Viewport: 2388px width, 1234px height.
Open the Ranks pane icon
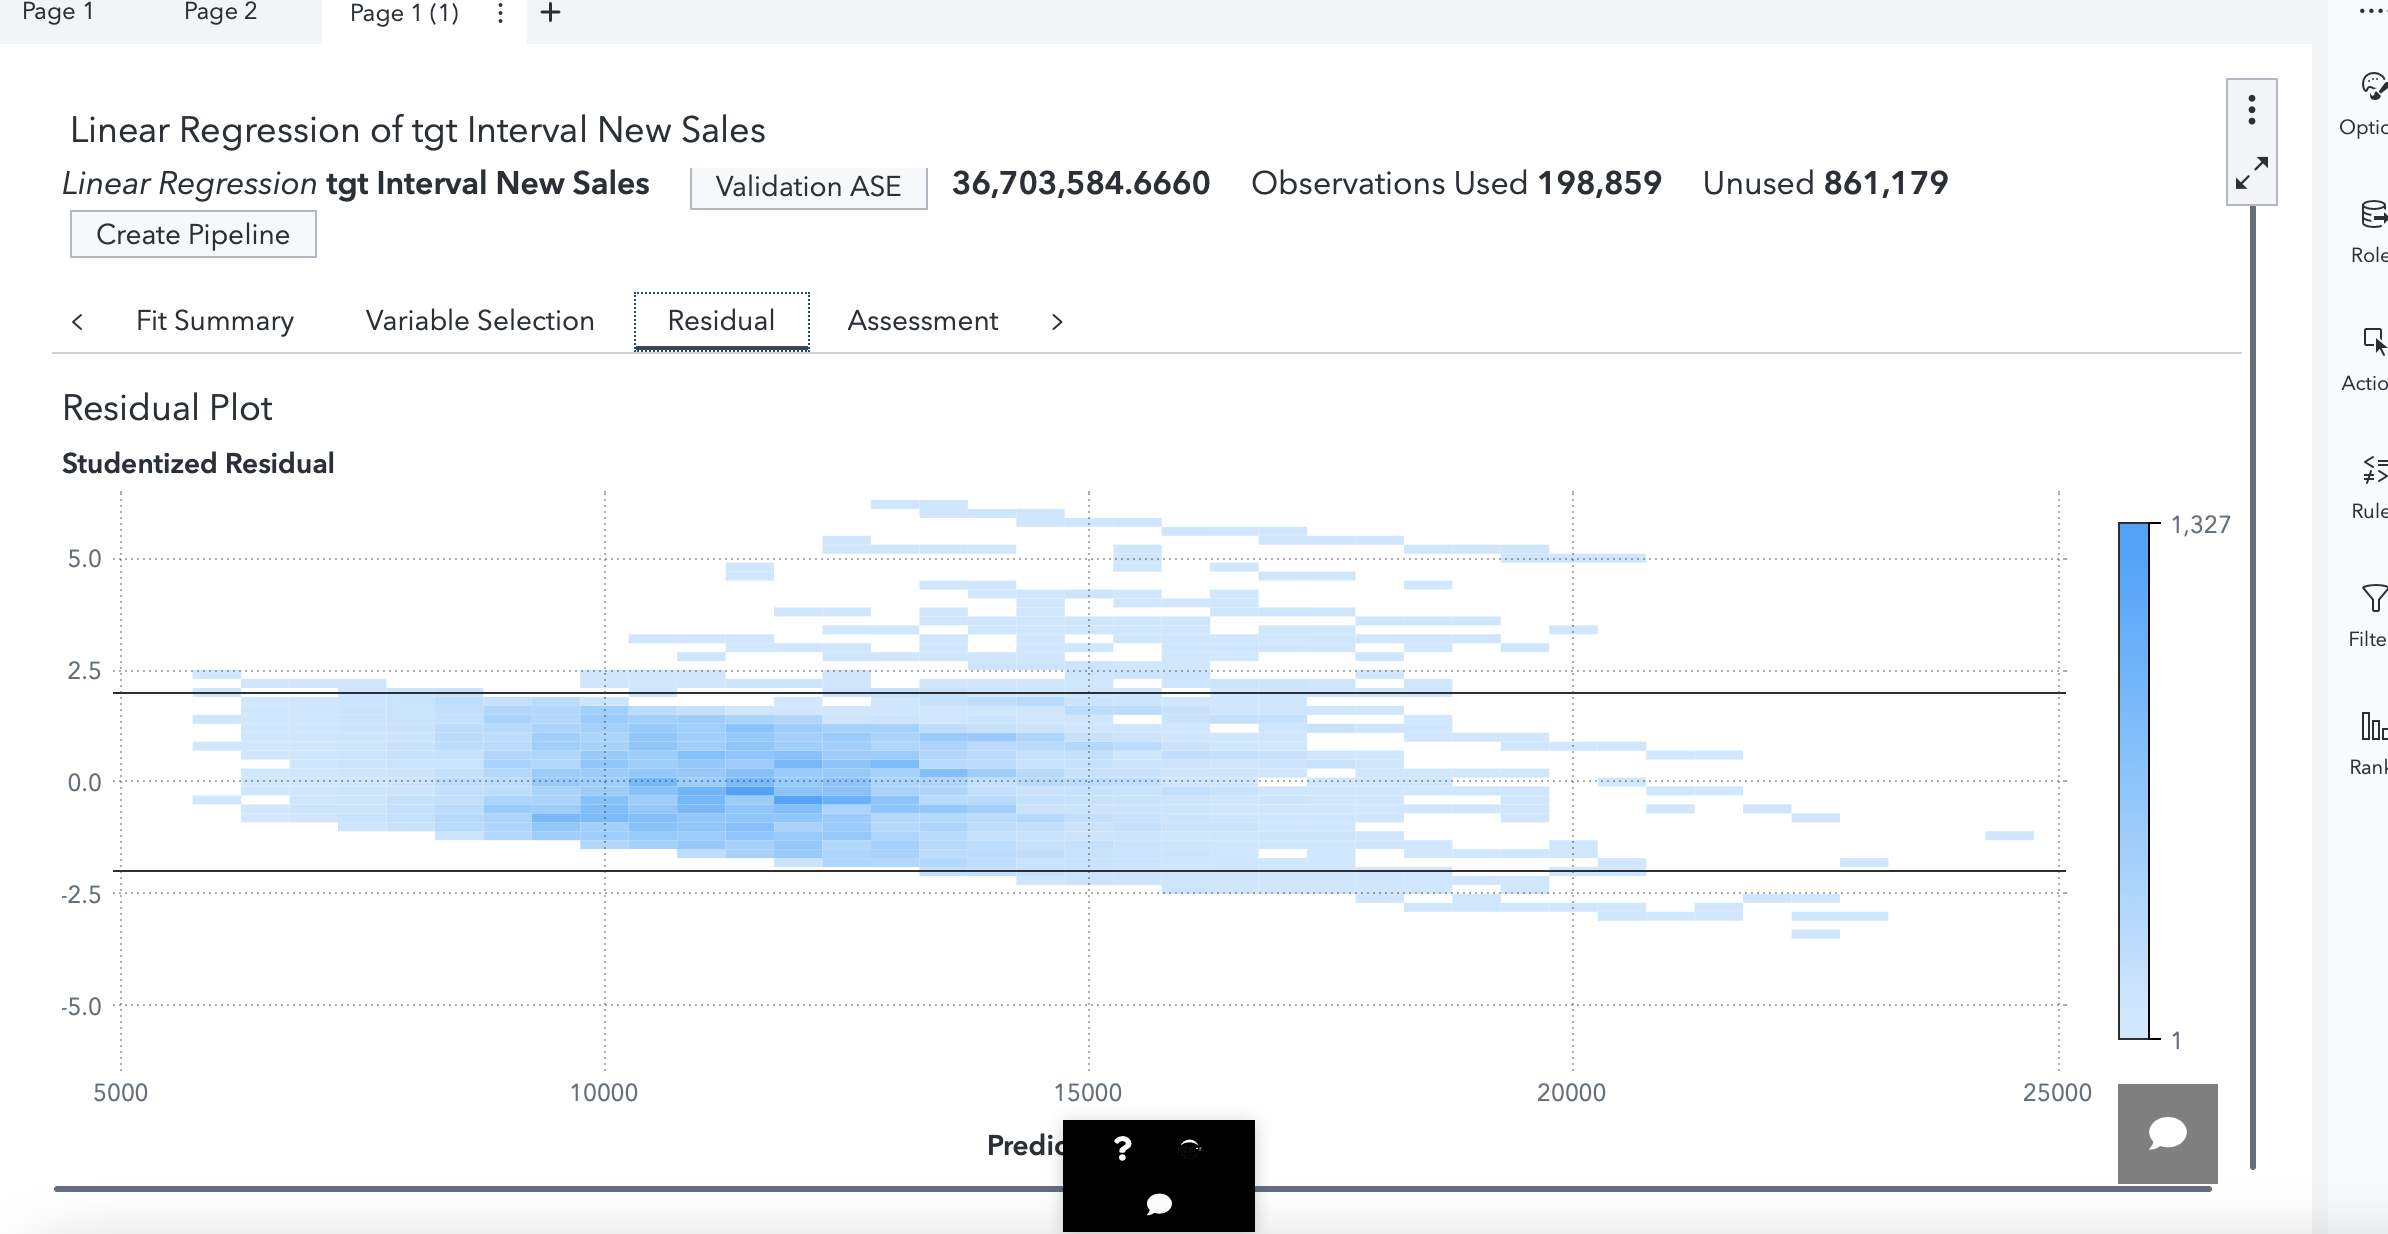[x=2372, y=726]
